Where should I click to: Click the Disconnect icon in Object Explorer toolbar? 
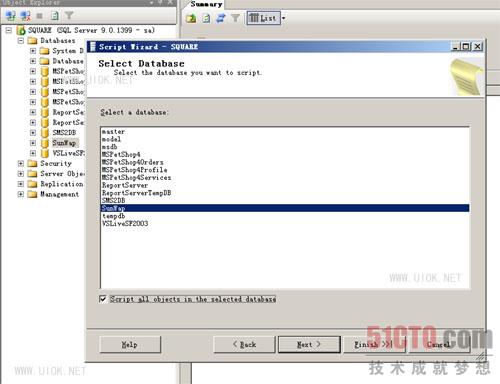[25, 15]
